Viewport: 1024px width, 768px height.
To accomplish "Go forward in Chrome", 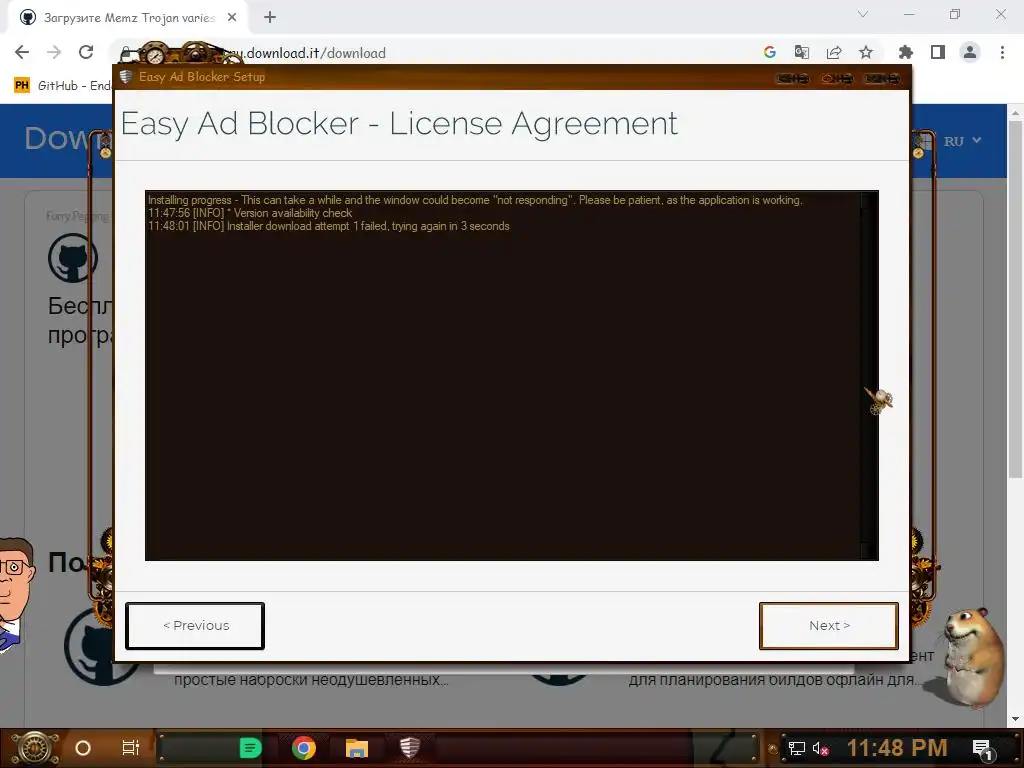I will pyautogui.click(x=54, y=52).
